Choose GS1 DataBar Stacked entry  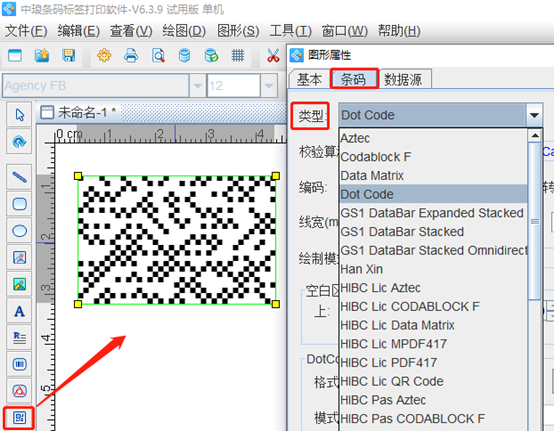(x=433, y=232)
